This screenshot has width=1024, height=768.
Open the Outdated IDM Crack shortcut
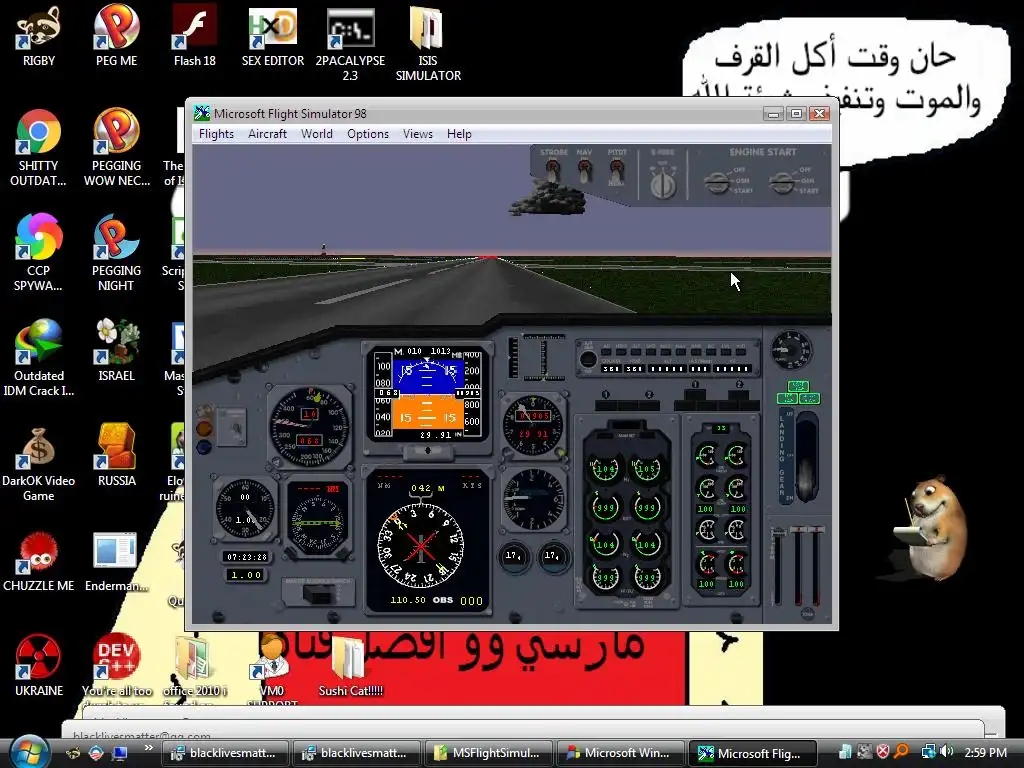pos(39,358)
